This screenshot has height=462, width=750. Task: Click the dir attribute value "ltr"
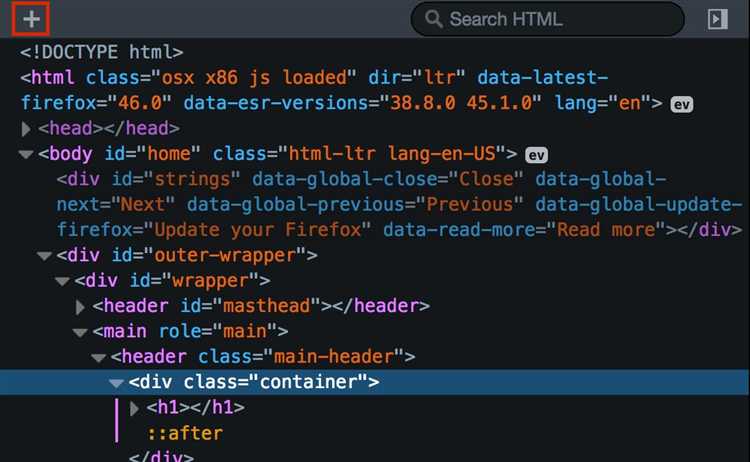pos(439,77)
